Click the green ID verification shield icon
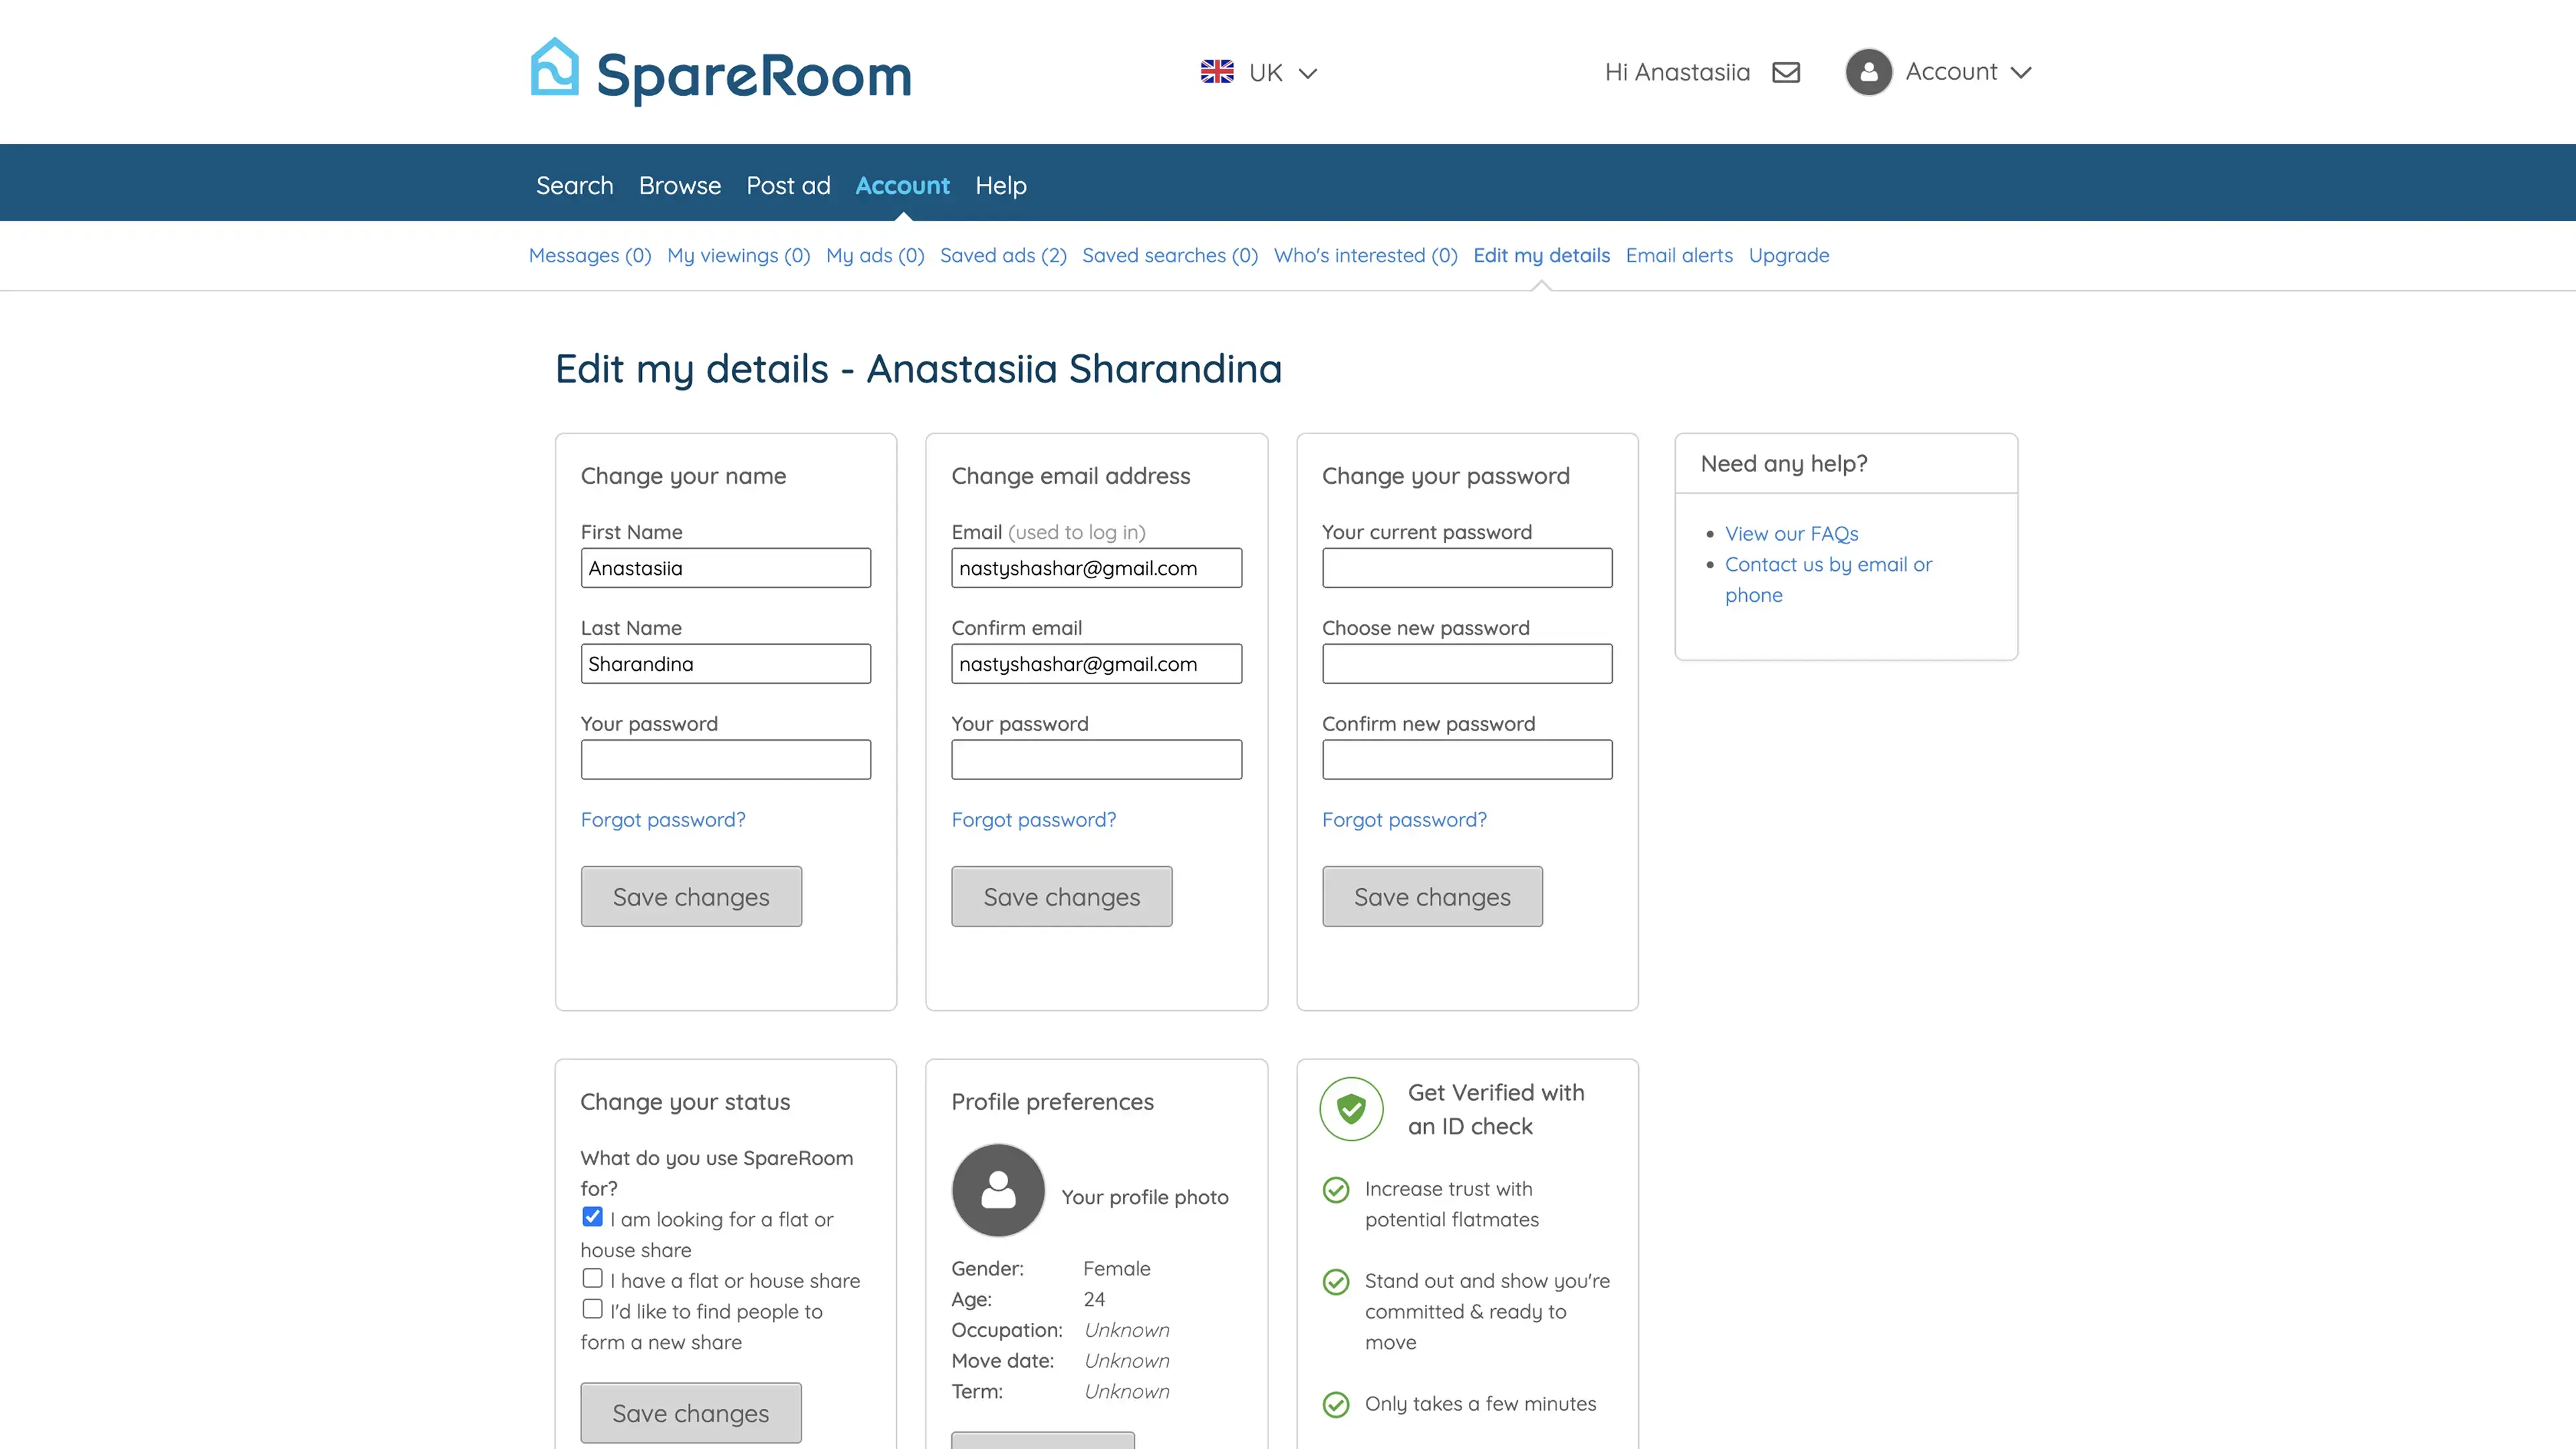Image resolution: width=2576 pixels, height=1449 pixels. (1351, 1108)
